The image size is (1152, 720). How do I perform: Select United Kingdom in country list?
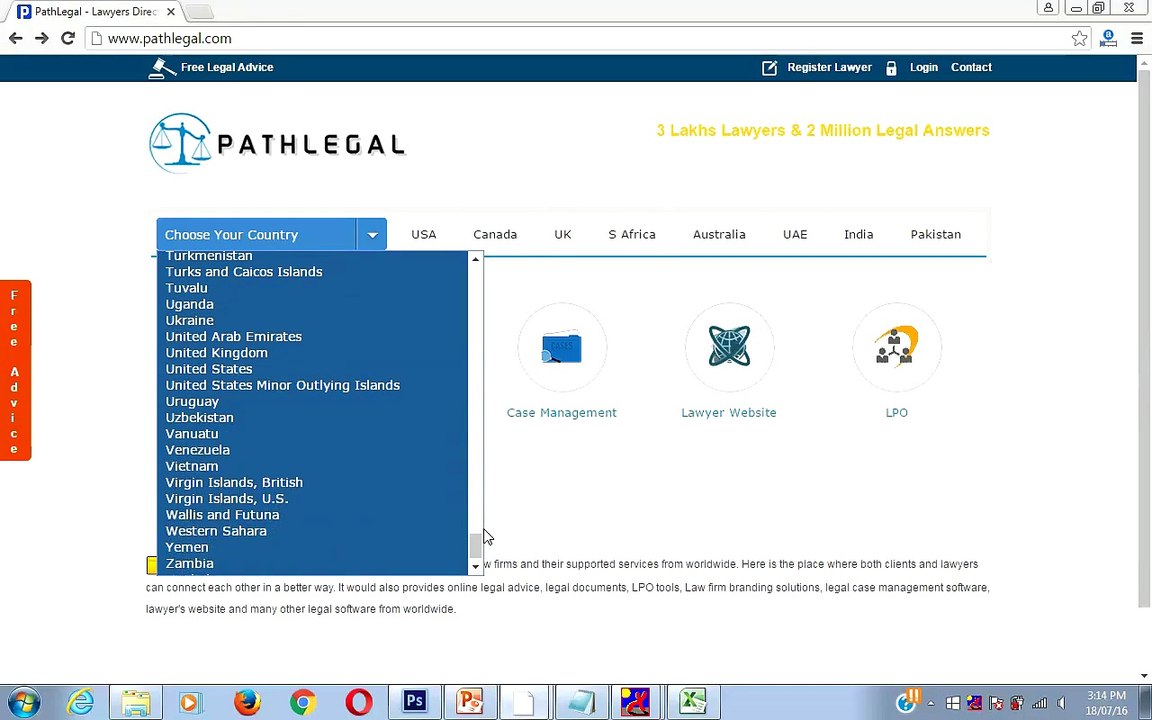tap(216, 353)
